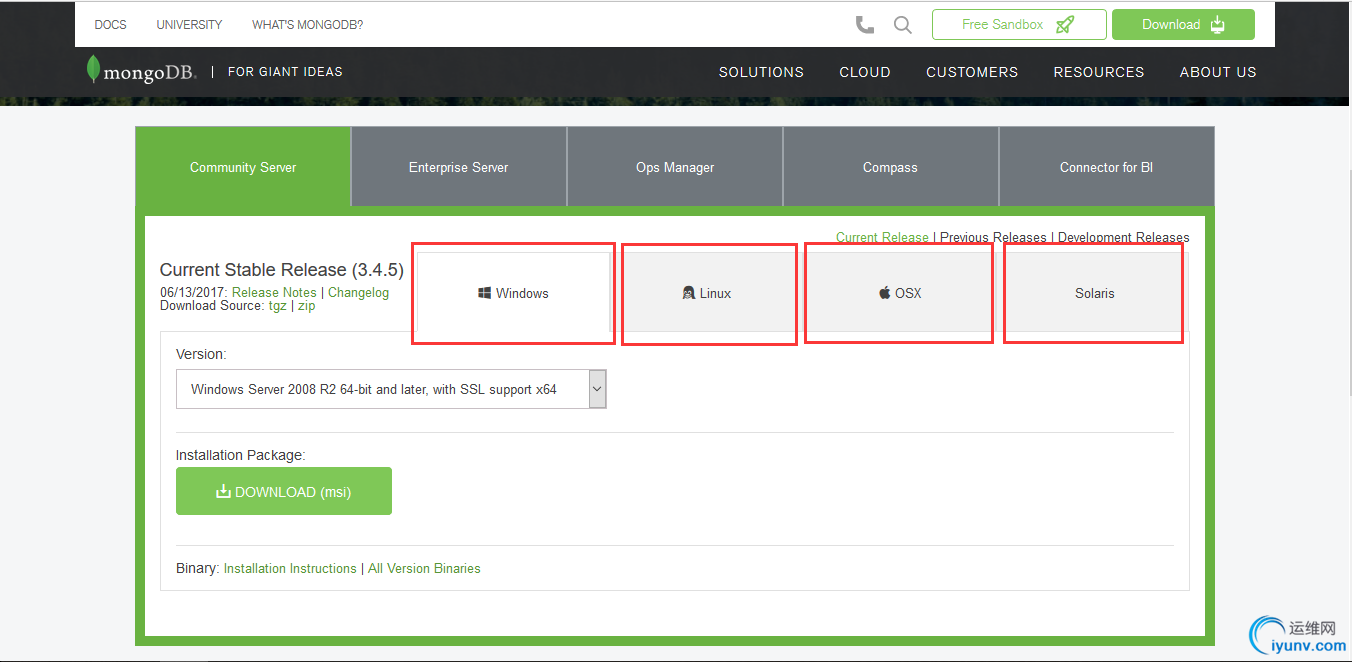
Task: Download the zip source
Action: (x=306, y=306)
